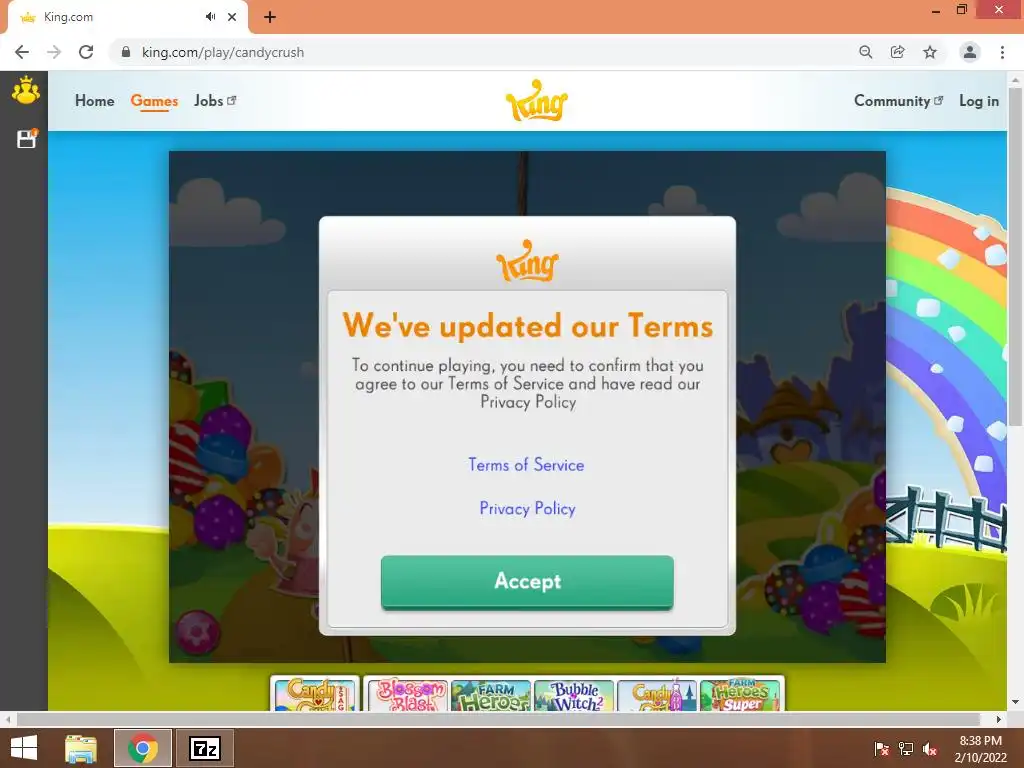Open the Action Center flag tray icon
This screenshot has width=1024, height=768.
(882, 748)
